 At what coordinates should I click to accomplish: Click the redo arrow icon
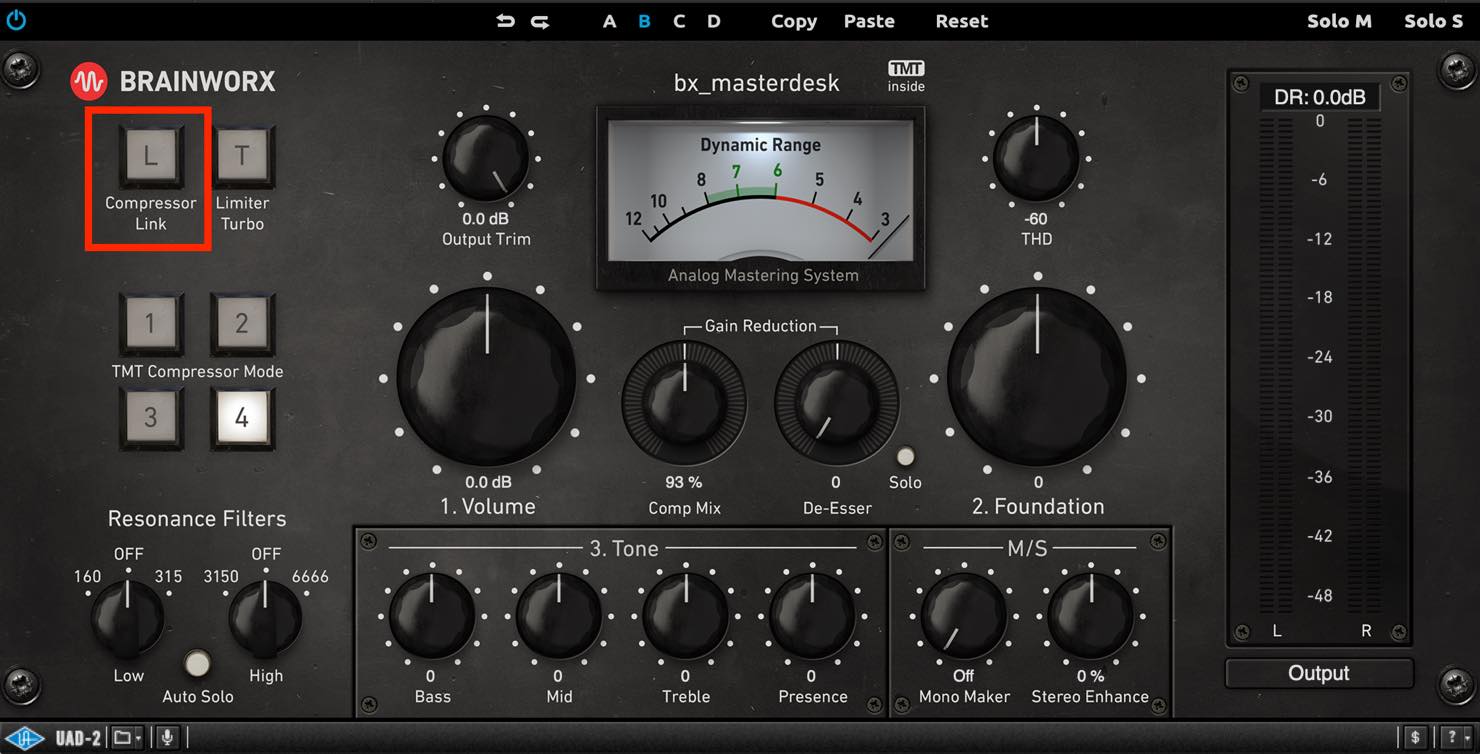(540, 21)
